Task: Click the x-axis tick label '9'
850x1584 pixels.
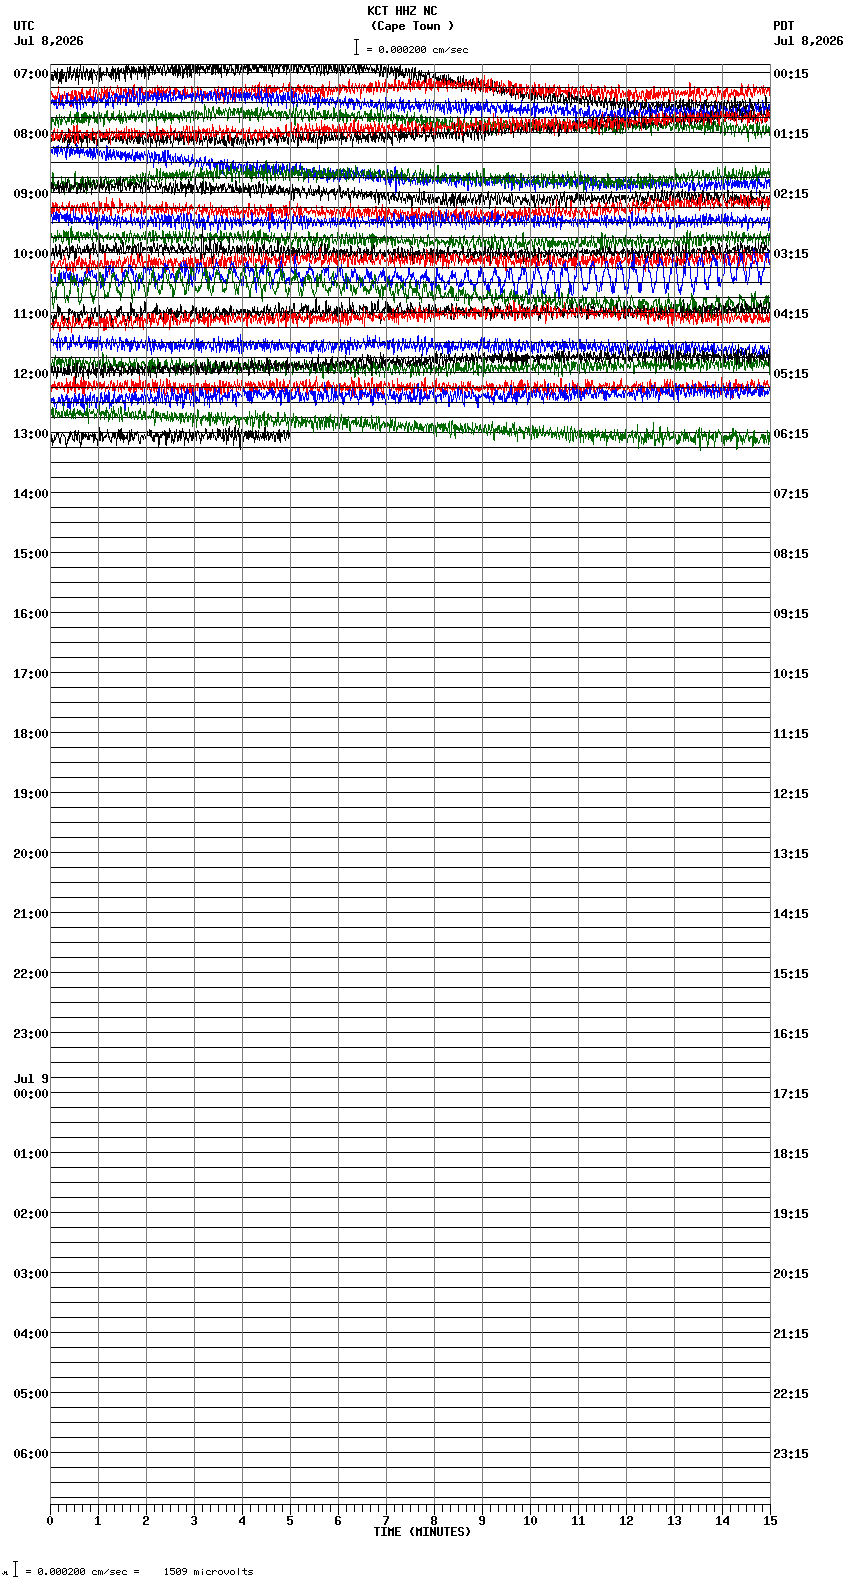Action: 482,1521
